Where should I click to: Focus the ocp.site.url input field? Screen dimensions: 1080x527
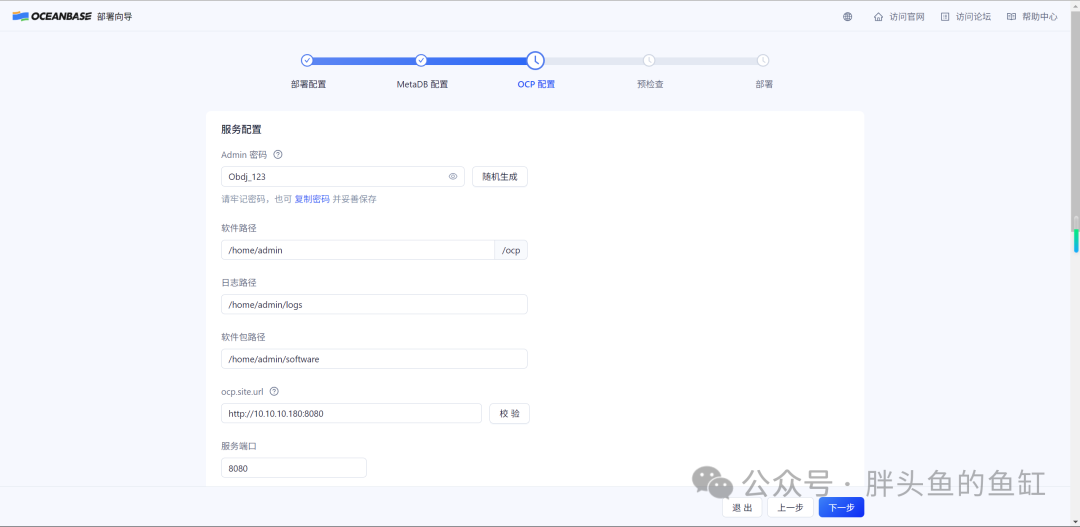[x=351, y=413]
